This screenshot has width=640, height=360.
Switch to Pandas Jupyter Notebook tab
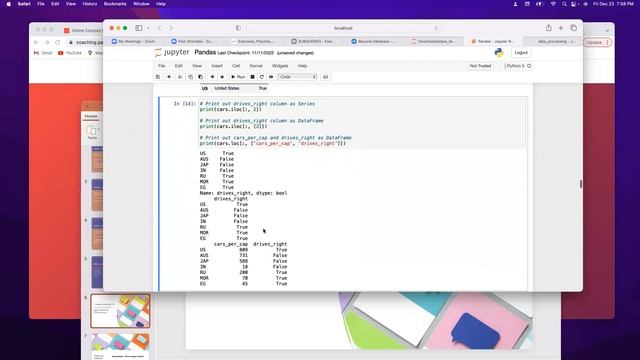pyautogui.click(x=493, y=41)
